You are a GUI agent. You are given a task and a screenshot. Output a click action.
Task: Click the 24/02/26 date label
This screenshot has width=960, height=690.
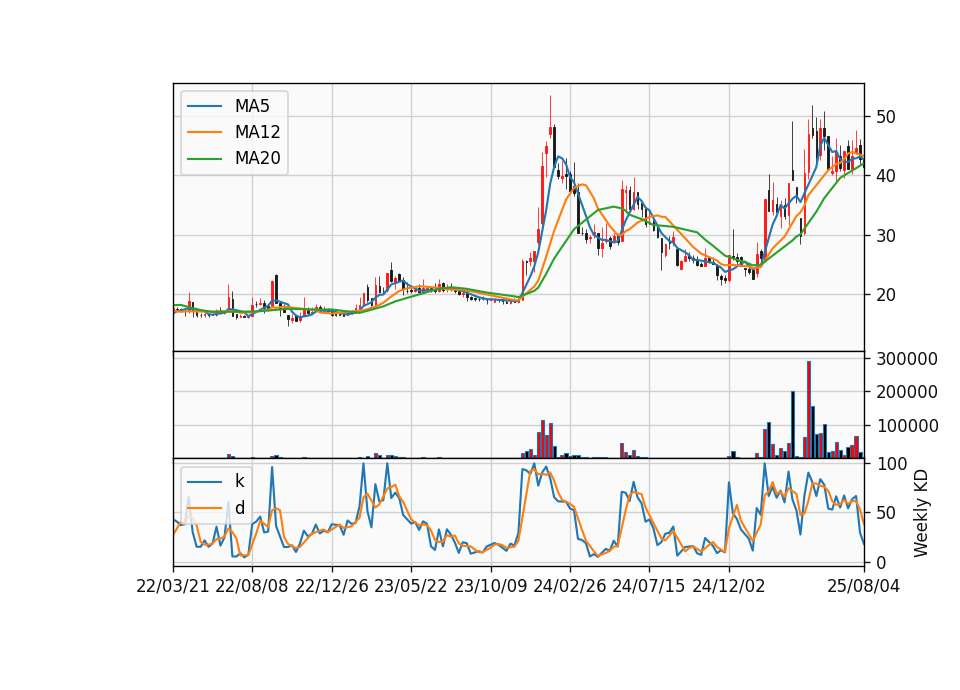[x=569, y=586]
